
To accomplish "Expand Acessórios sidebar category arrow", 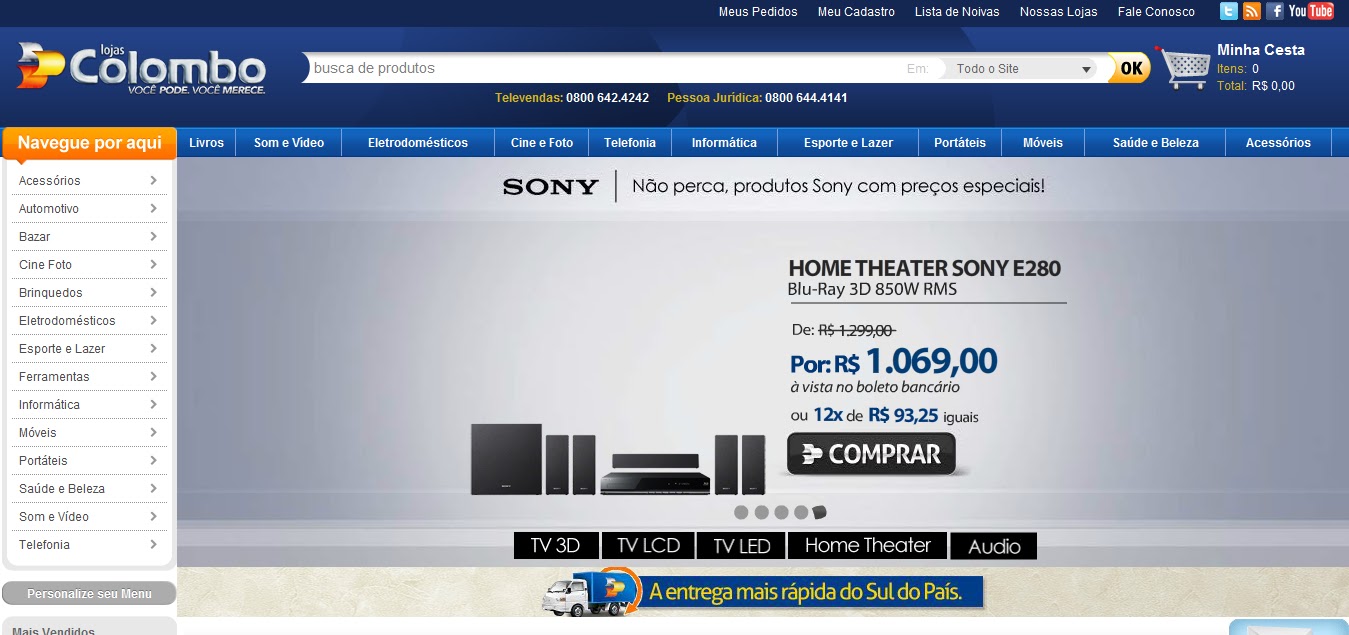I will click(153, 181).
